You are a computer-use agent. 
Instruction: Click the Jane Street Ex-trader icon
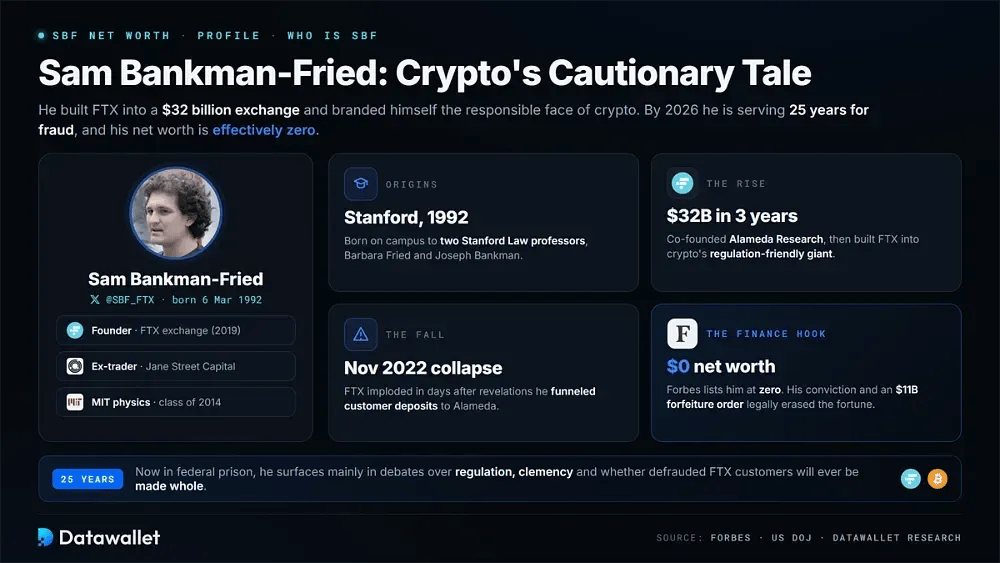point(75,367)
